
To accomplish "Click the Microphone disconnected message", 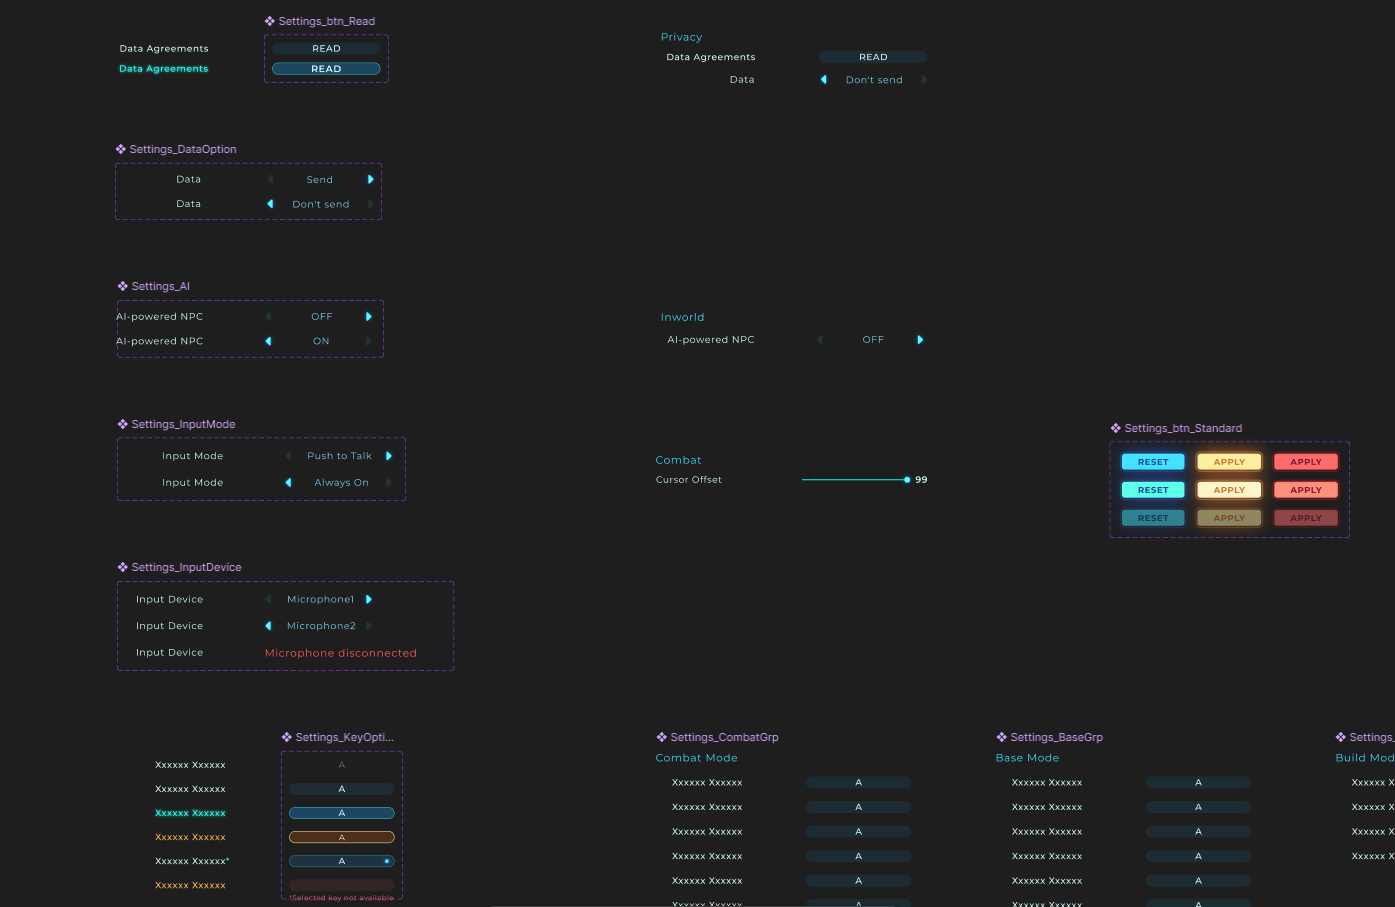I will [x=341, y=653].
